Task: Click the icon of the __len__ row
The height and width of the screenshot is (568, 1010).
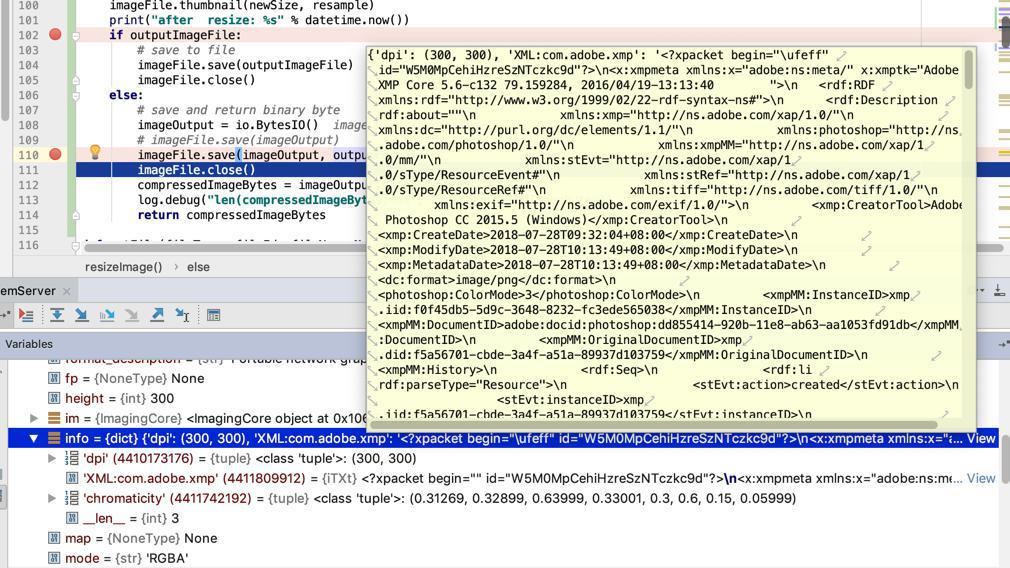Action: pos(72,518)
